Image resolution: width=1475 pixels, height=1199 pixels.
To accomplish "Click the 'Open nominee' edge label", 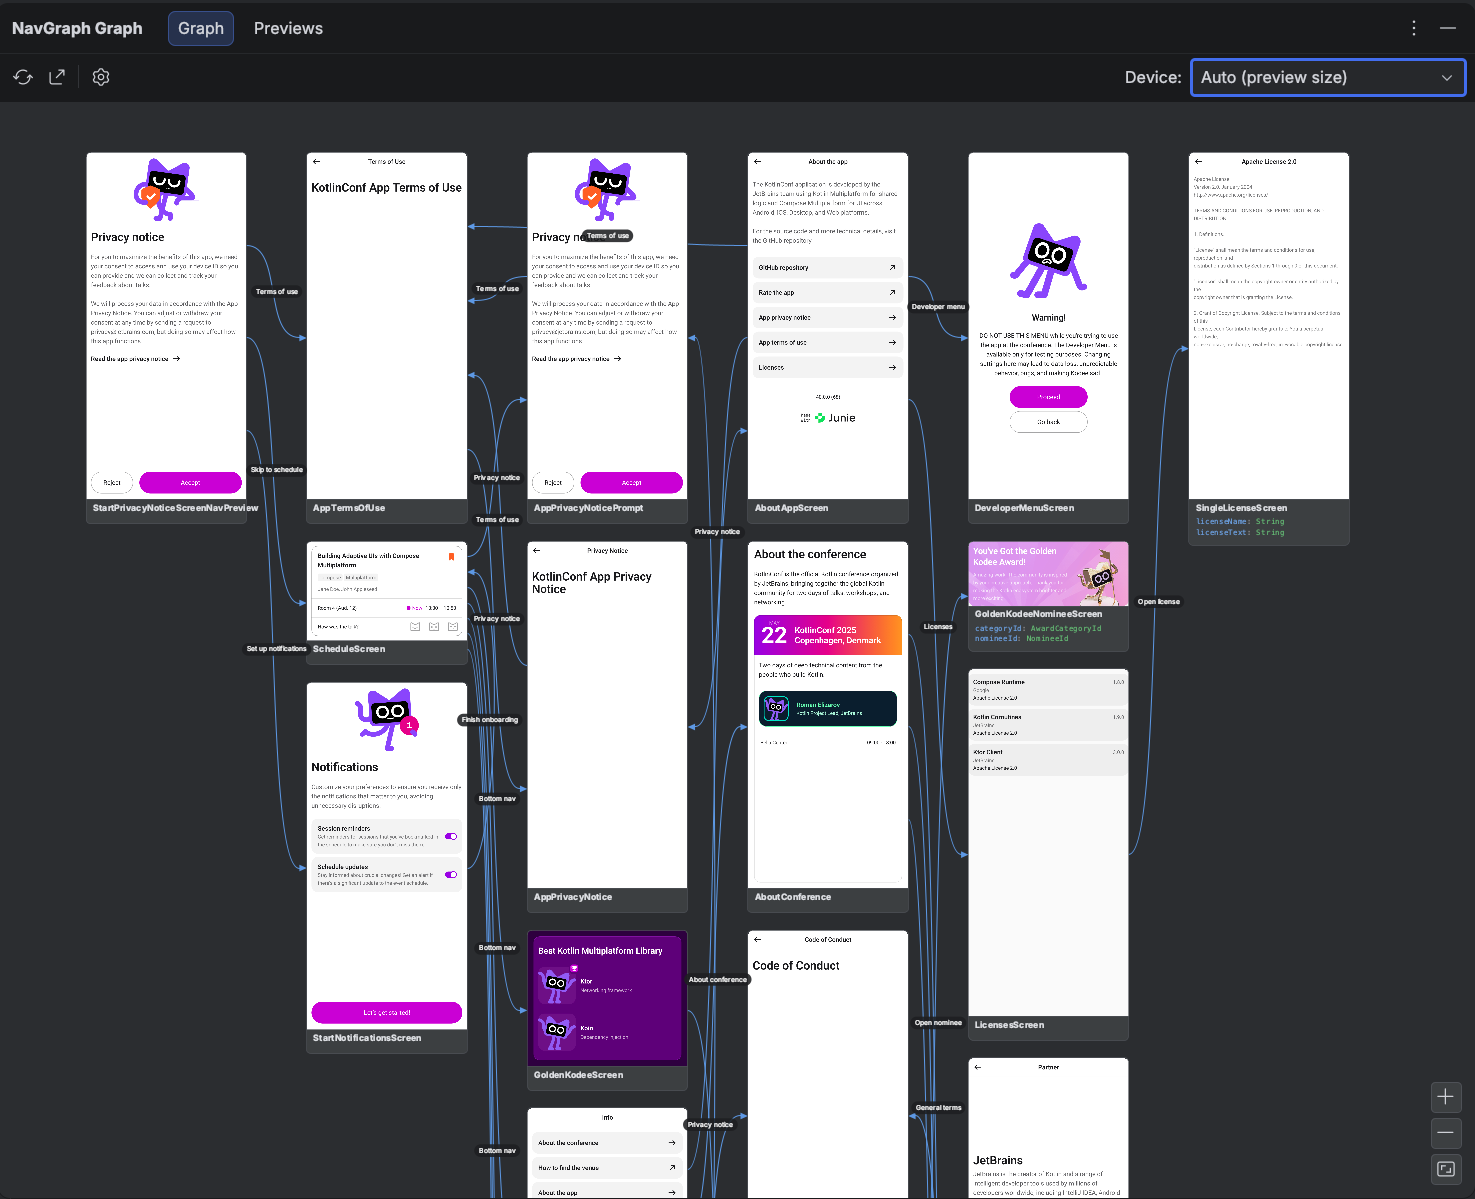I will tap(938, 1022).
